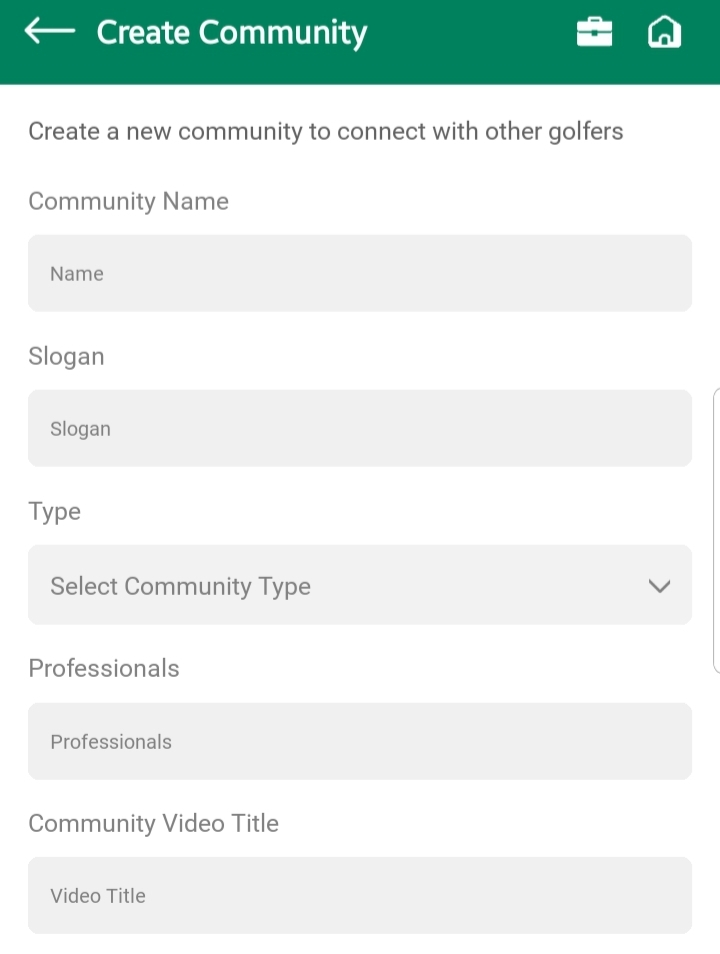Click the 'Select Community Type' placeholder text
Viewport: 720px width, 954px height.
pos(180,586)
